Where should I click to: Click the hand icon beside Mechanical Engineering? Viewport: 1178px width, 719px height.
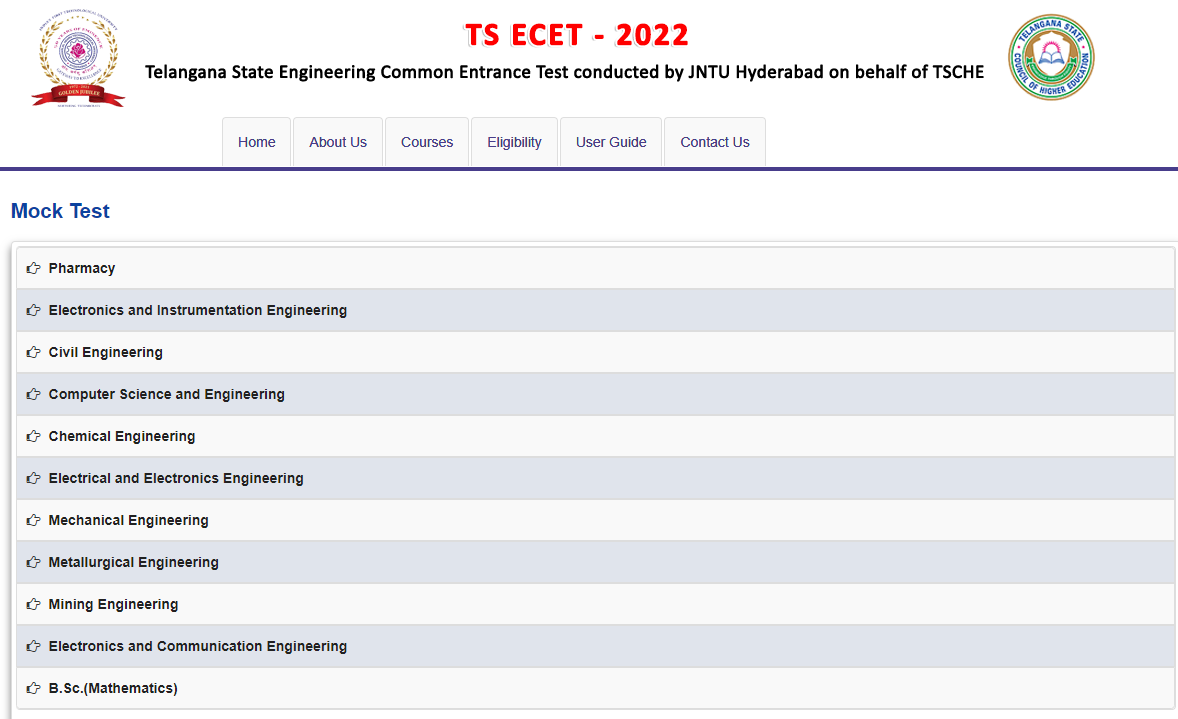click(32, 519)
